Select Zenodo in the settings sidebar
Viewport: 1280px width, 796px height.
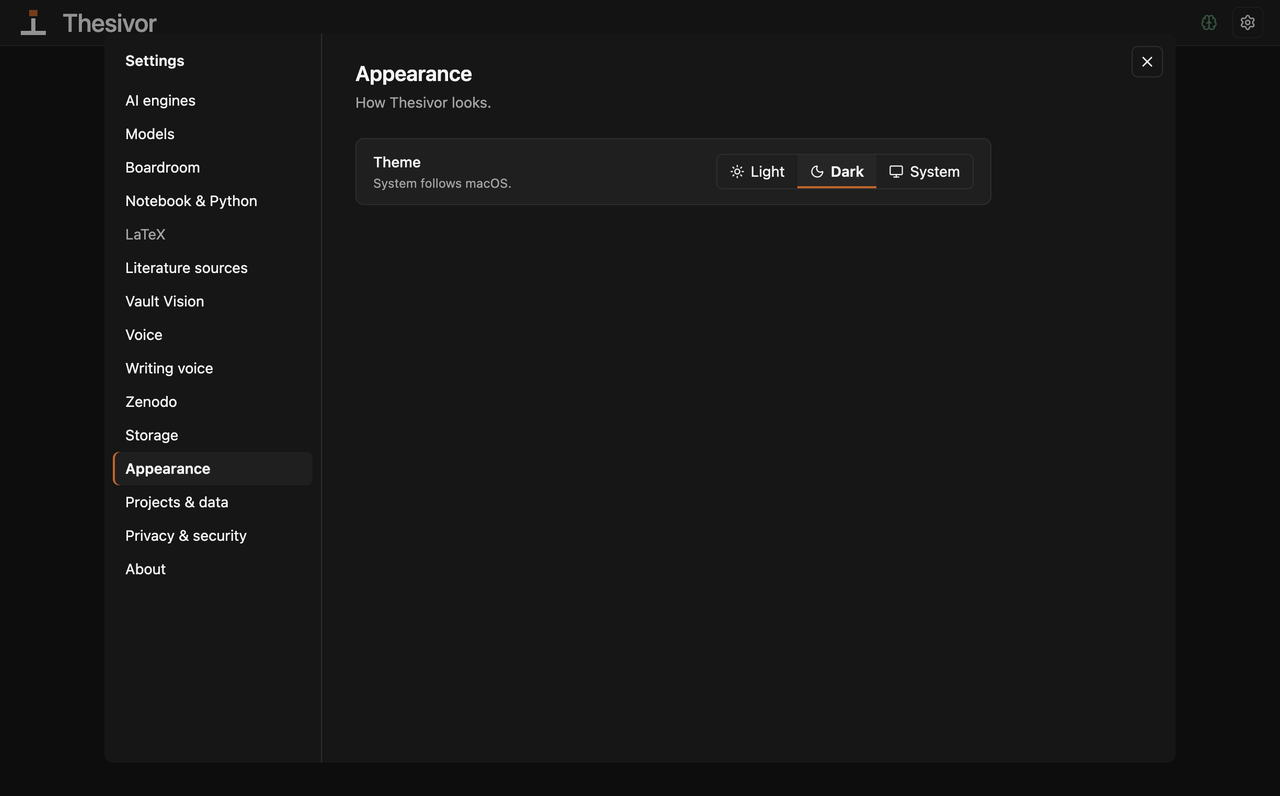point(212,402)
